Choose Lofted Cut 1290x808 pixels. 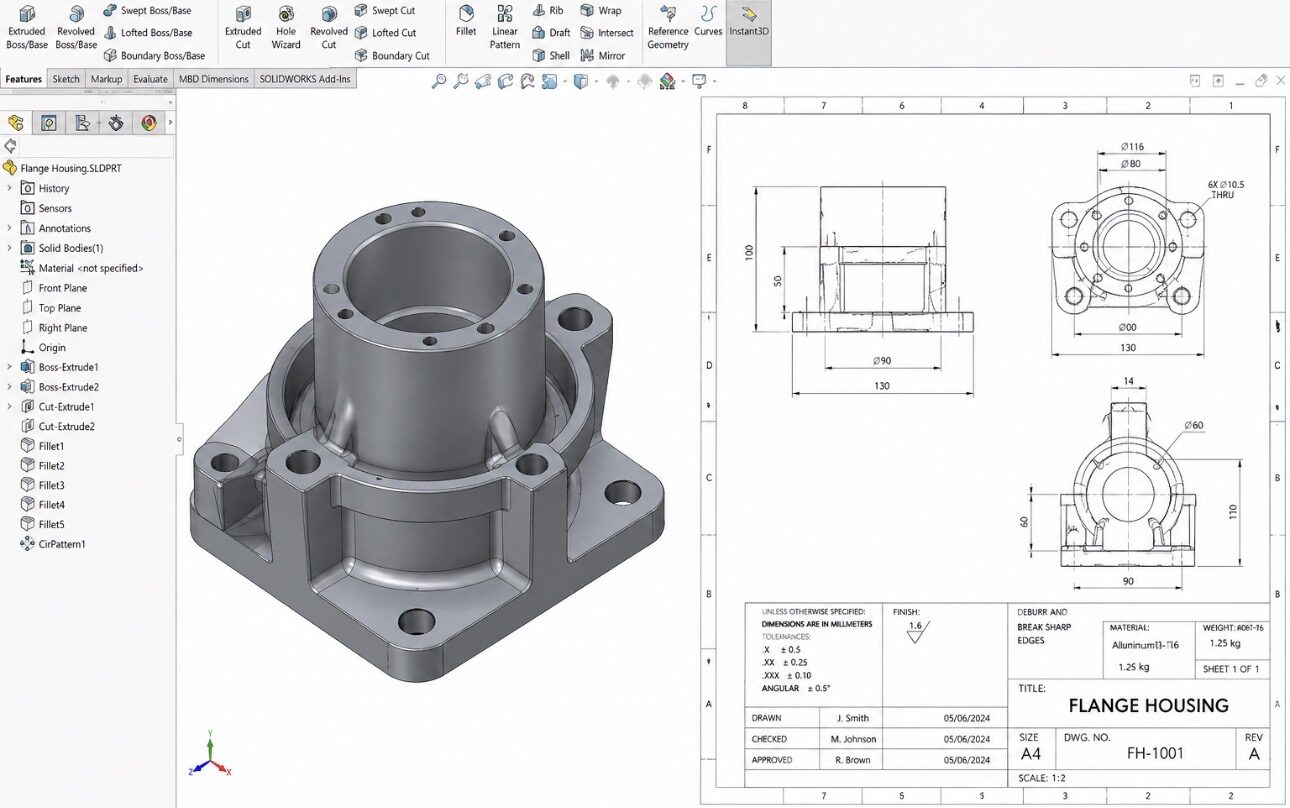coord(385,33)
